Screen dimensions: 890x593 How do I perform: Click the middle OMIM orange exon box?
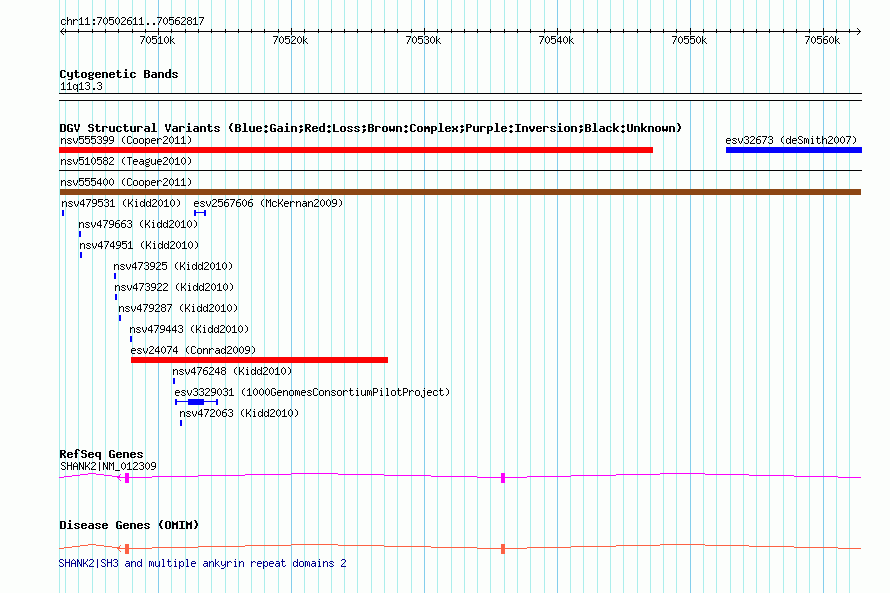click(x=503, y=549)
